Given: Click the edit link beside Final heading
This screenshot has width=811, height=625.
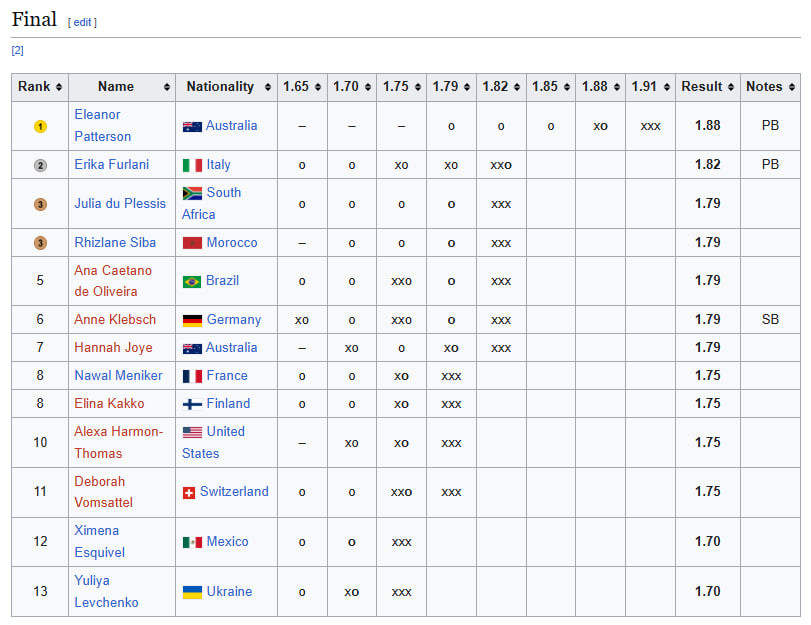Looking at the screenshot, I should tap(82, 22).
